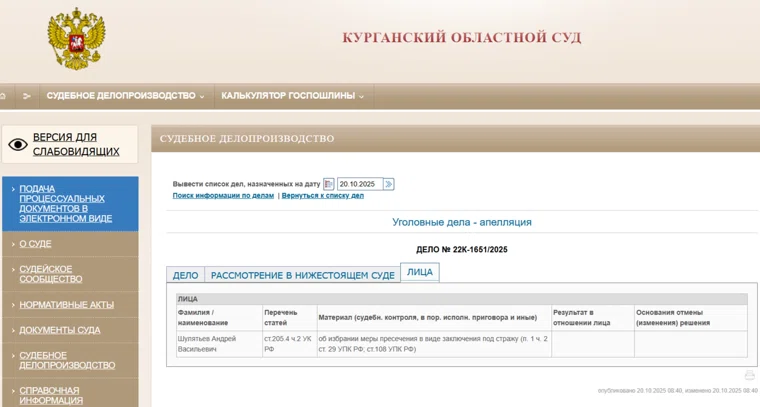Select the ЛИЦА tab

pos(420,272)
